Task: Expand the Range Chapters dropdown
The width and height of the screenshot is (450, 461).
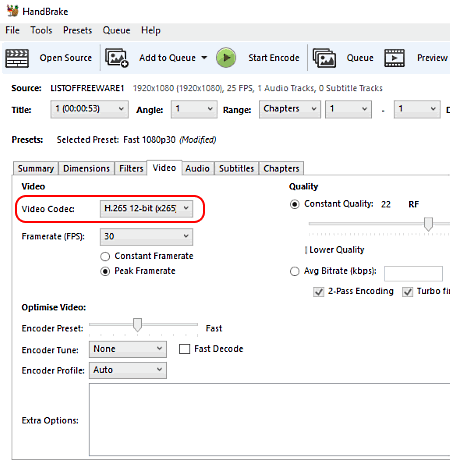Action: [290, 109]
